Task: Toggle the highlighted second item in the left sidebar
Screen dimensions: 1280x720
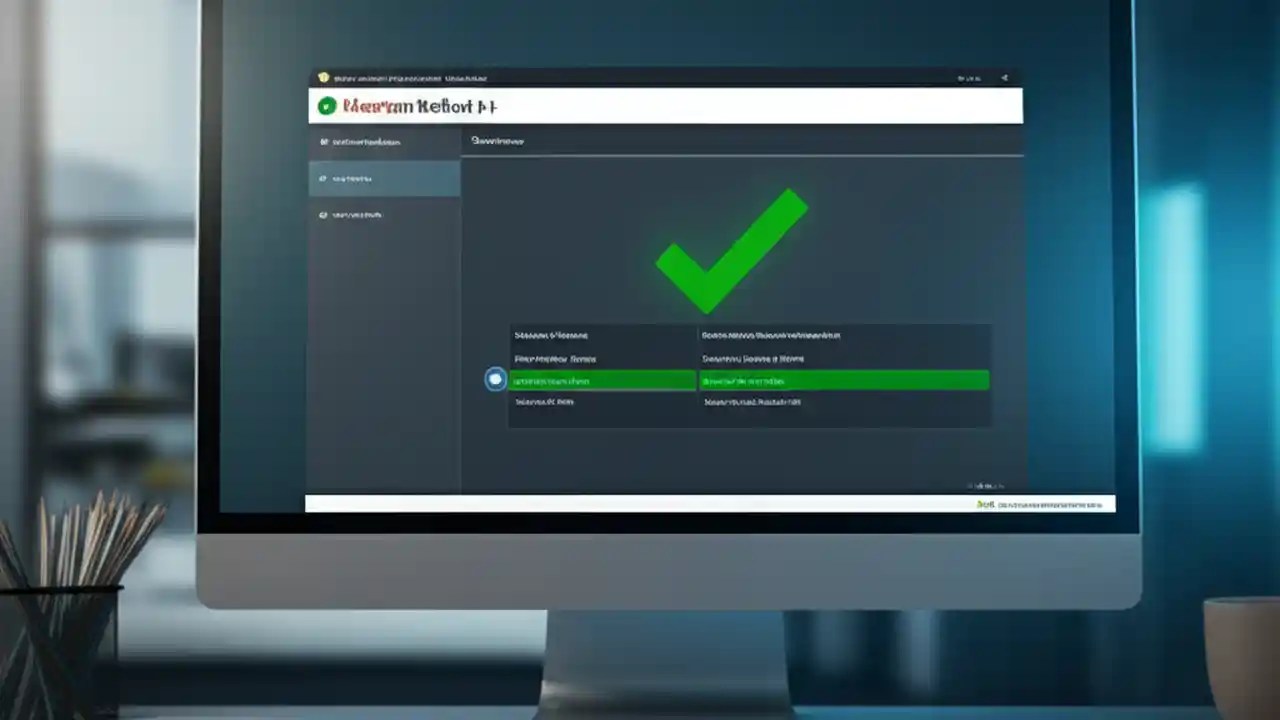Action: coord(385,178)
